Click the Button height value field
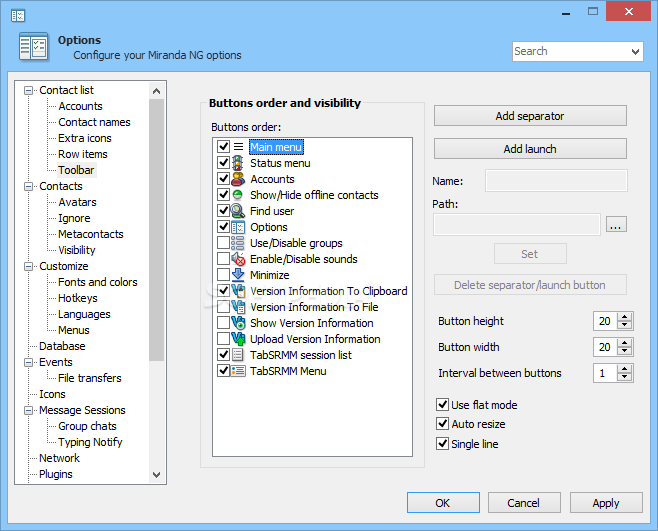 point(605,321)
